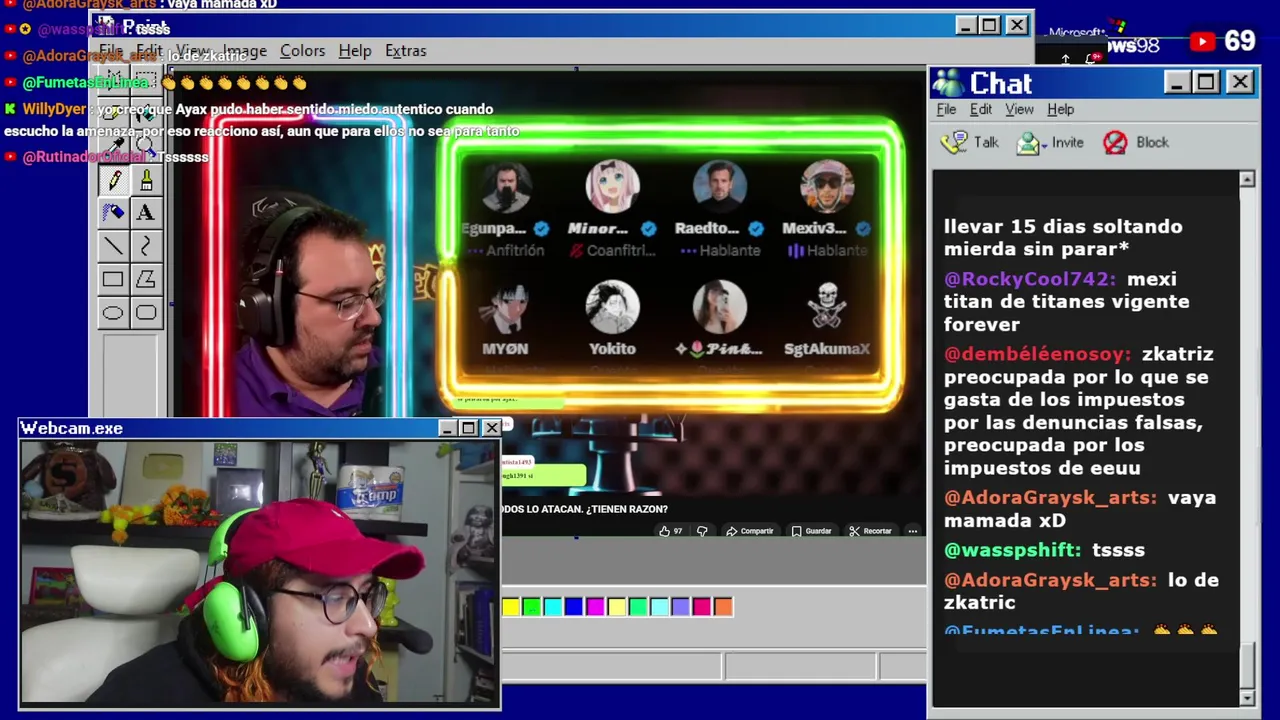Pick the orange color swatch
The image size is (1280, 720).
[723, 606]
